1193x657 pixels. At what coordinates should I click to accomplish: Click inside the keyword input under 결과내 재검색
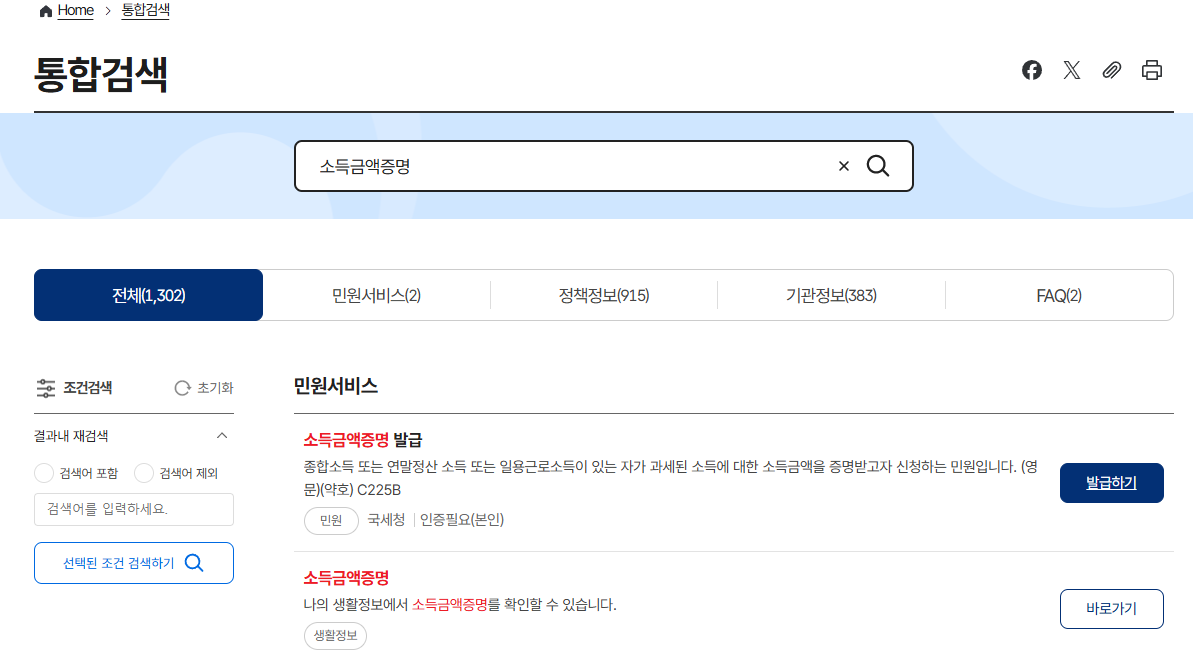pyautogui.click(x=133, y=509)
